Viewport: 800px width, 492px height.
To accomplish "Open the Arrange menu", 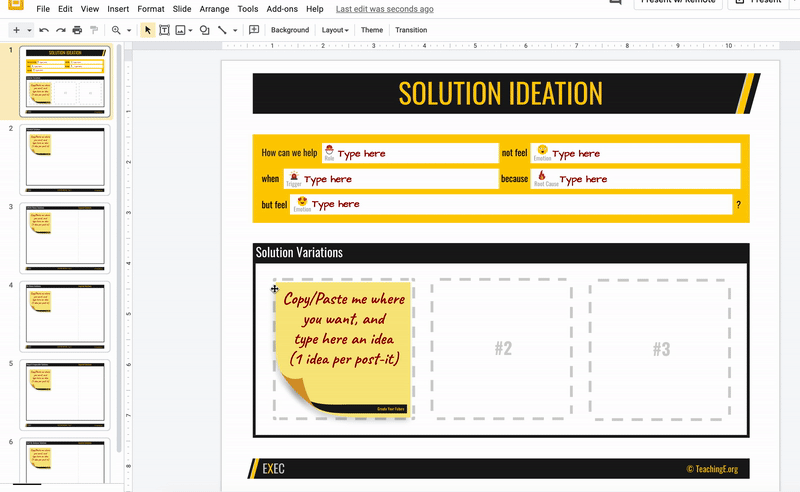I will 214,9.
